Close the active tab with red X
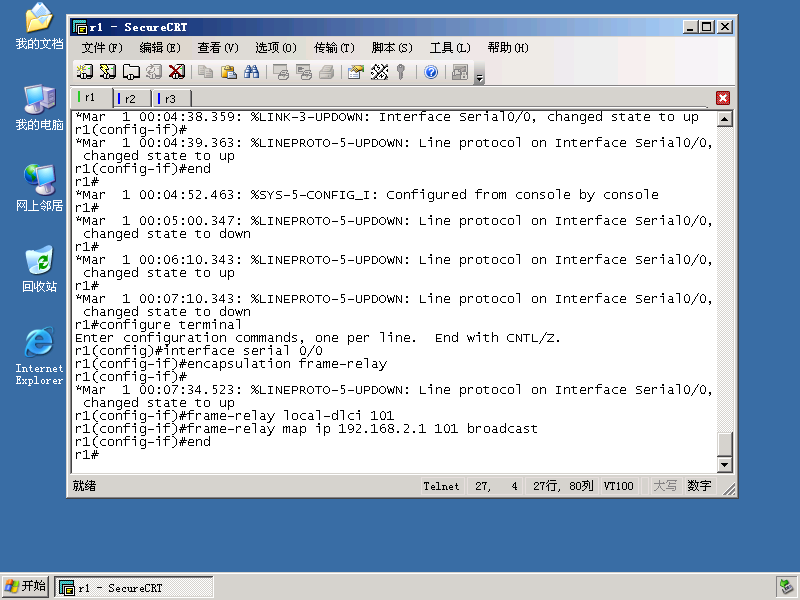The height and width of the screenshot is (600, 800). click(722, 98)
